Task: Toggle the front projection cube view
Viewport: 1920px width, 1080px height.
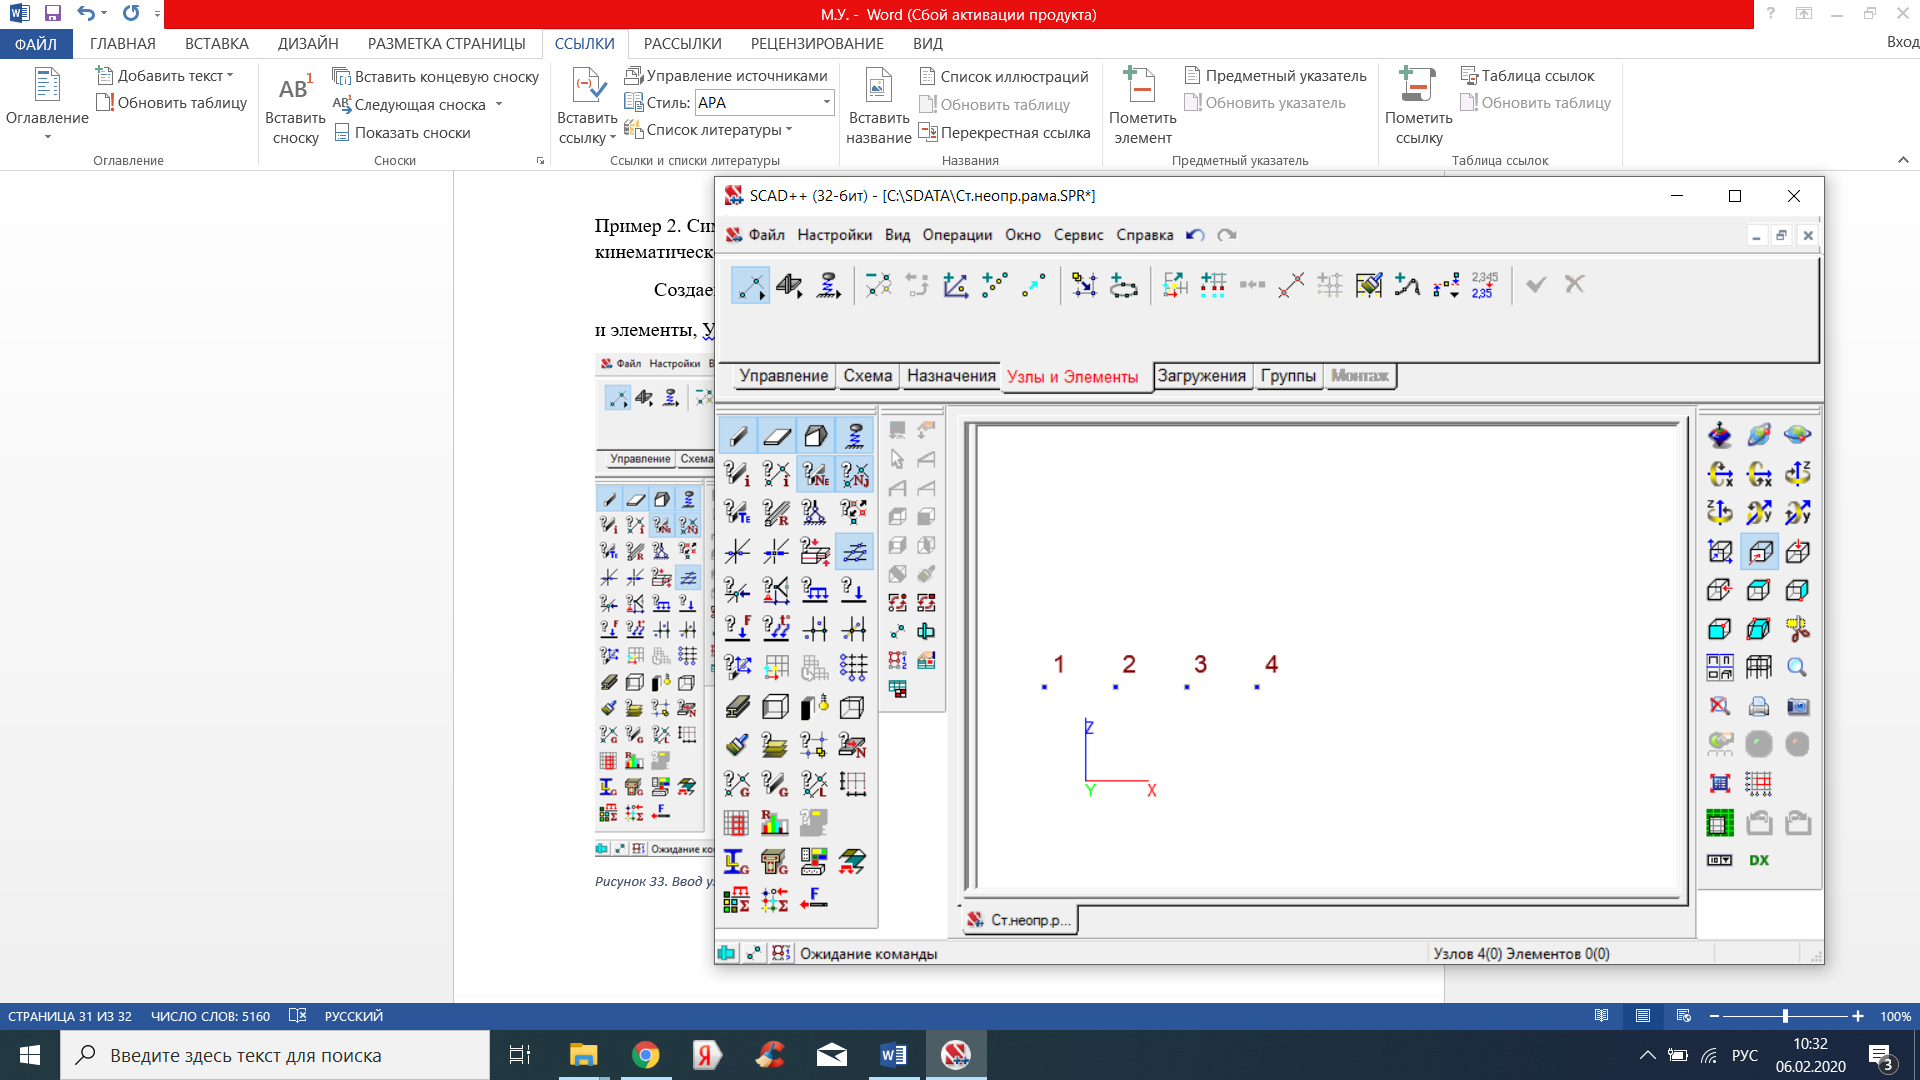Action: coord(1759,551)
